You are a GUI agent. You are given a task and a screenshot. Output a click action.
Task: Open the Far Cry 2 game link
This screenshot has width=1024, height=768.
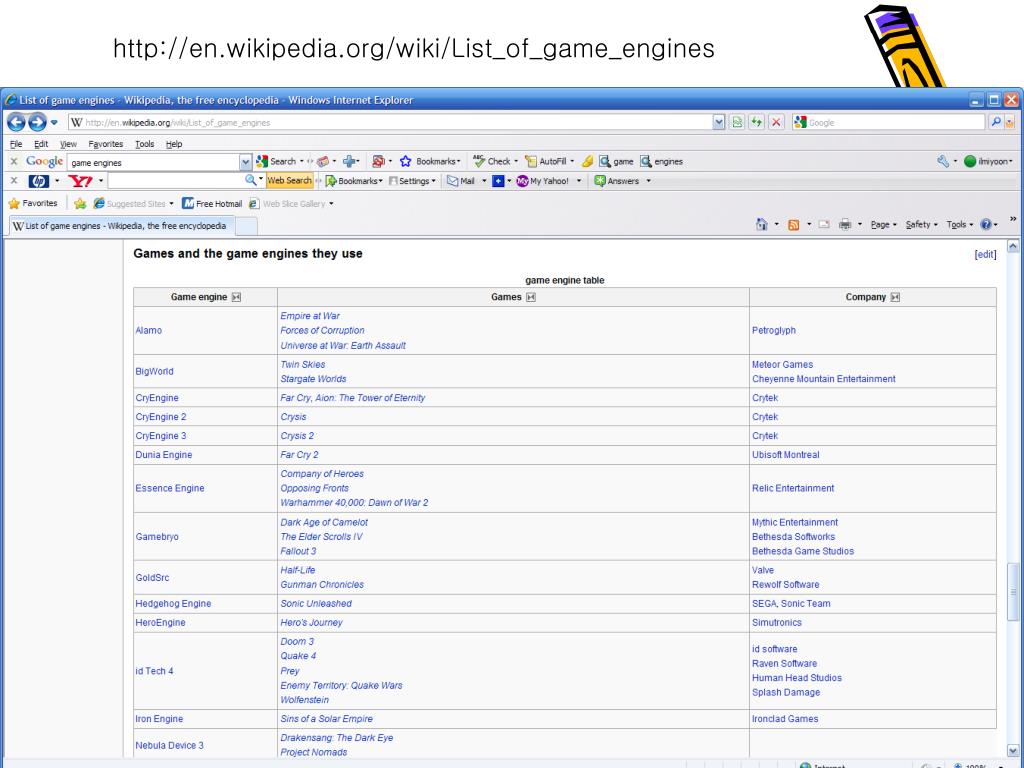pyautogui.click(x=300, y=455)
